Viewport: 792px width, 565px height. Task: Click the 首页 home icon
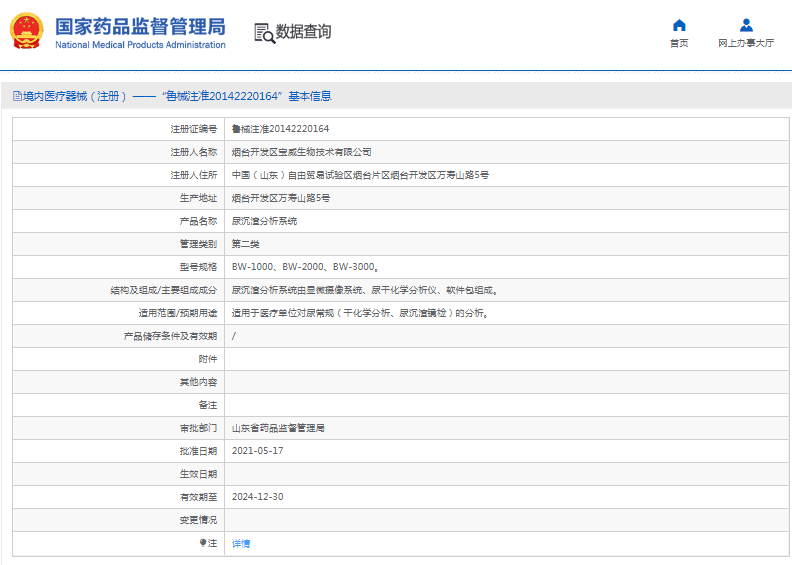point(679,25)
